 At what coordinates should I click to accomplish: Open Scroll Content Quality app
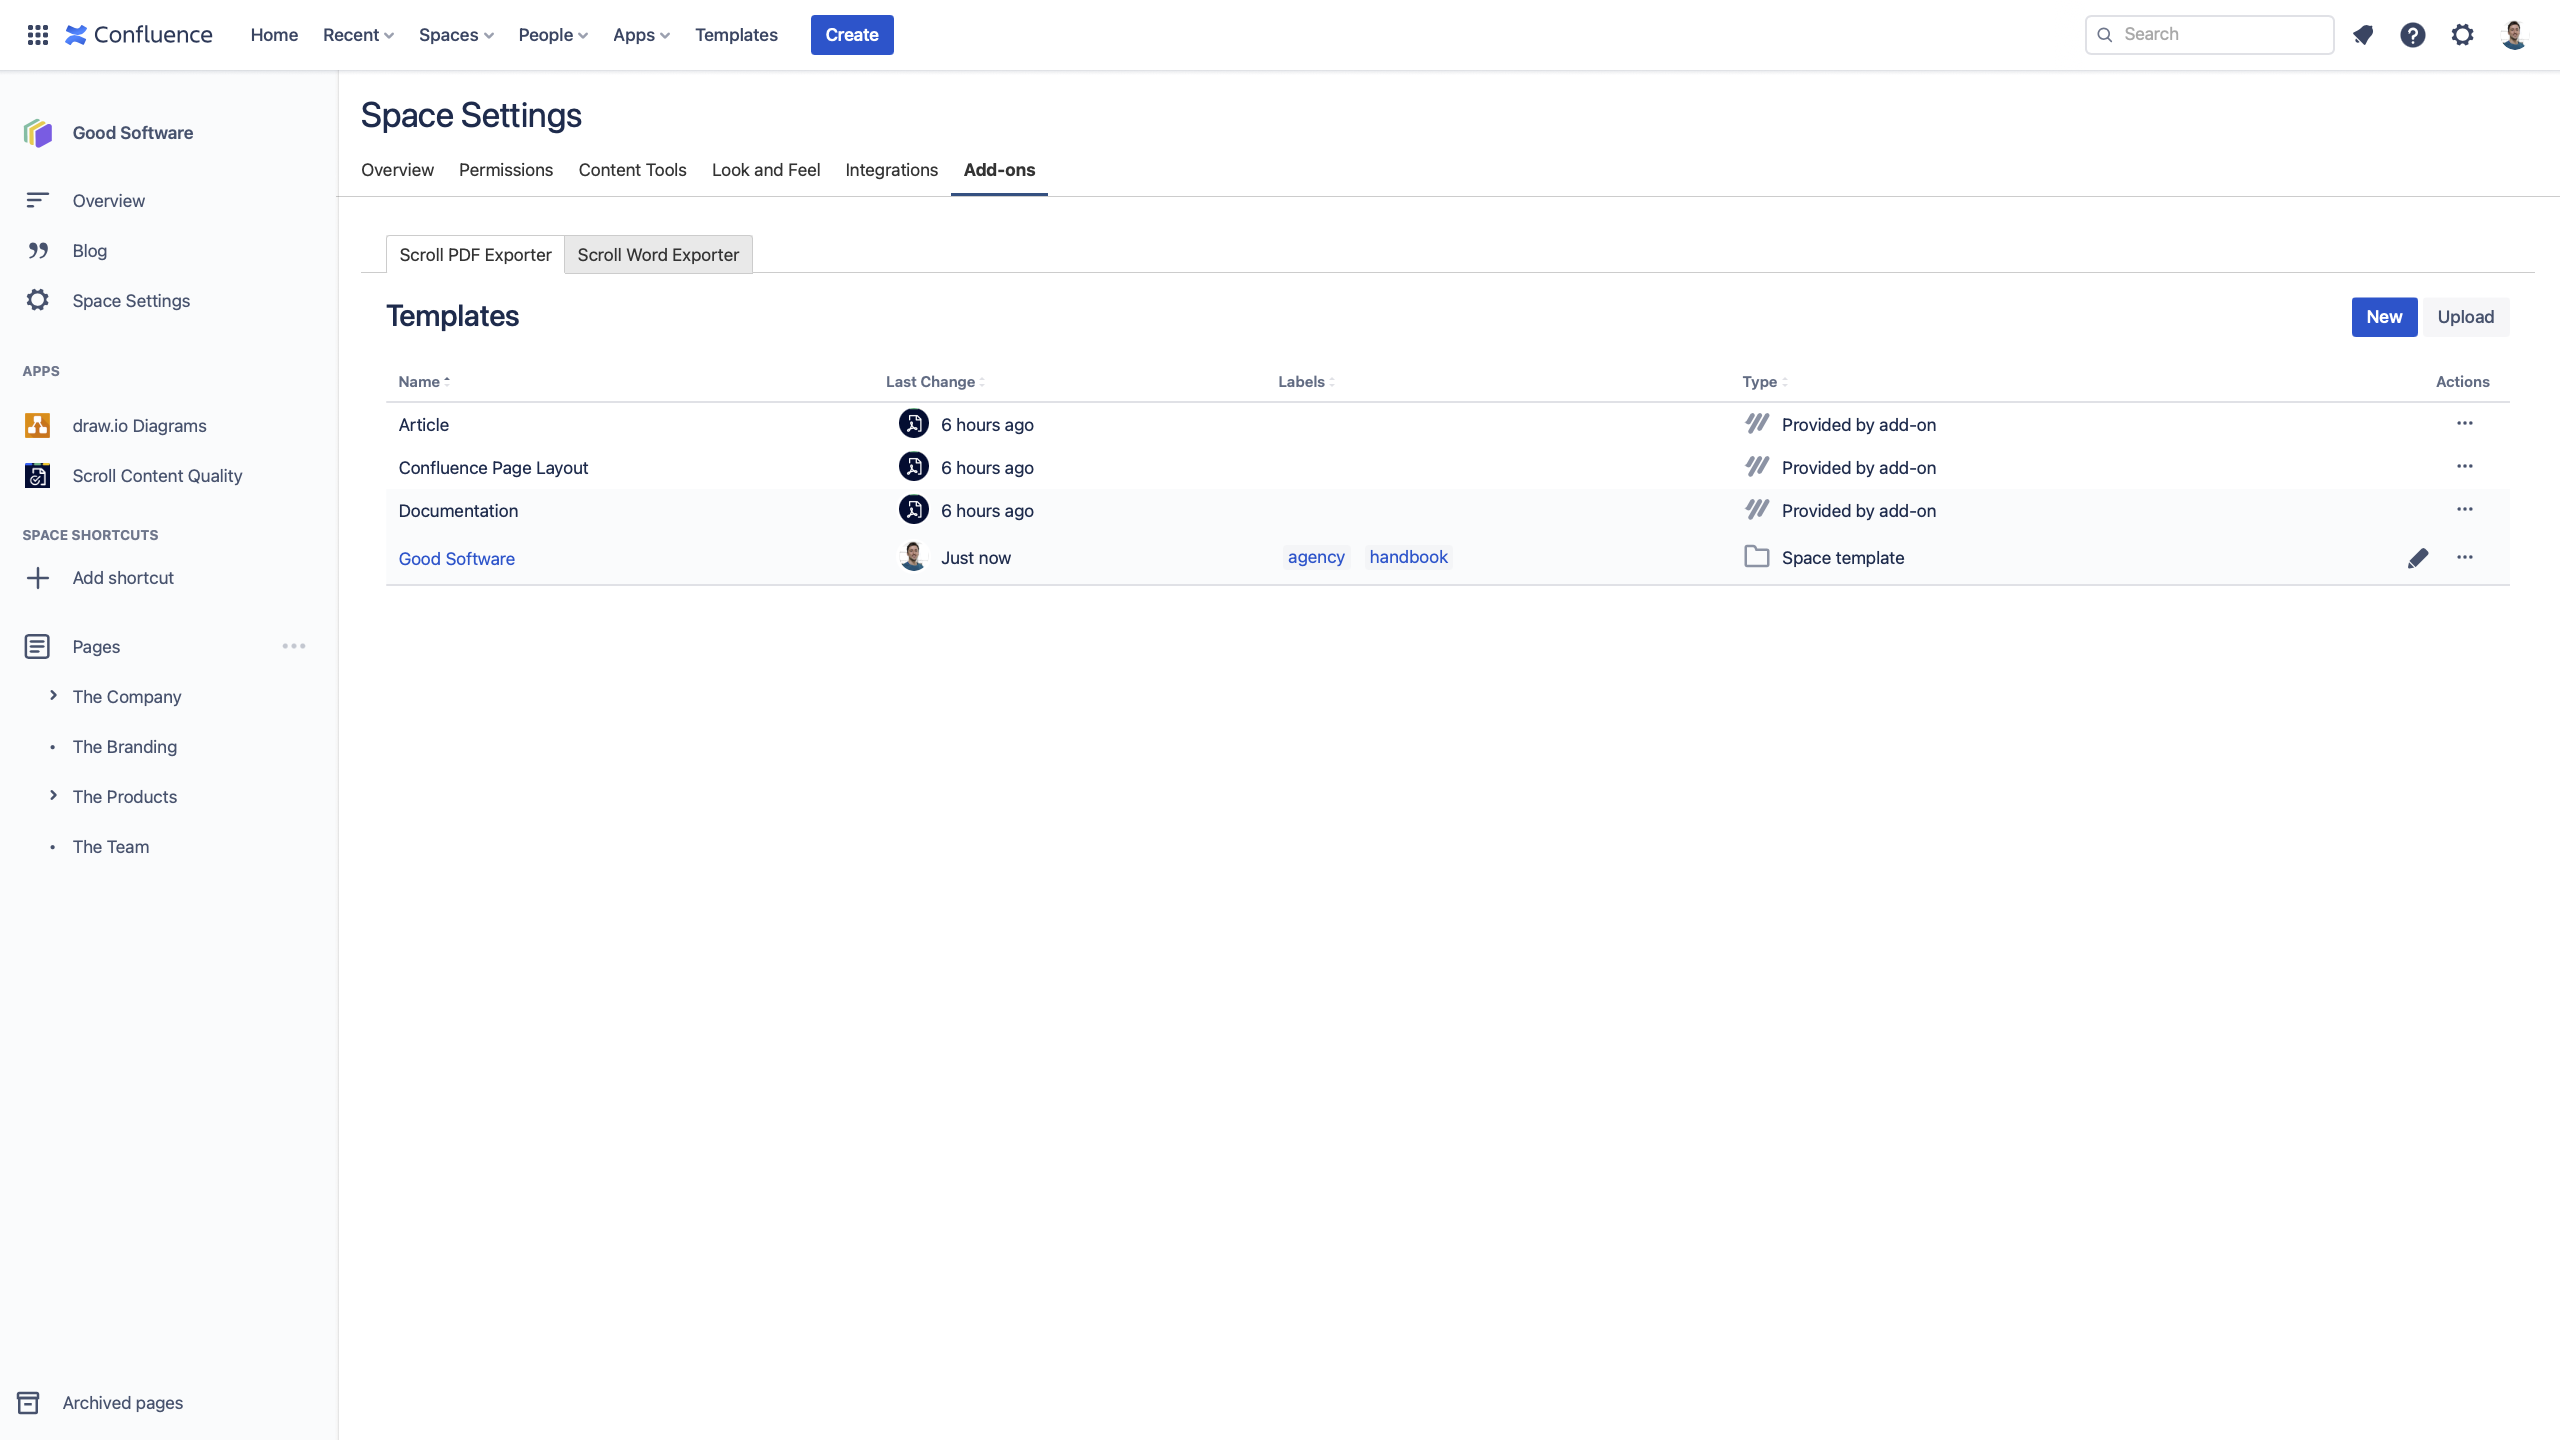(157, 476)
